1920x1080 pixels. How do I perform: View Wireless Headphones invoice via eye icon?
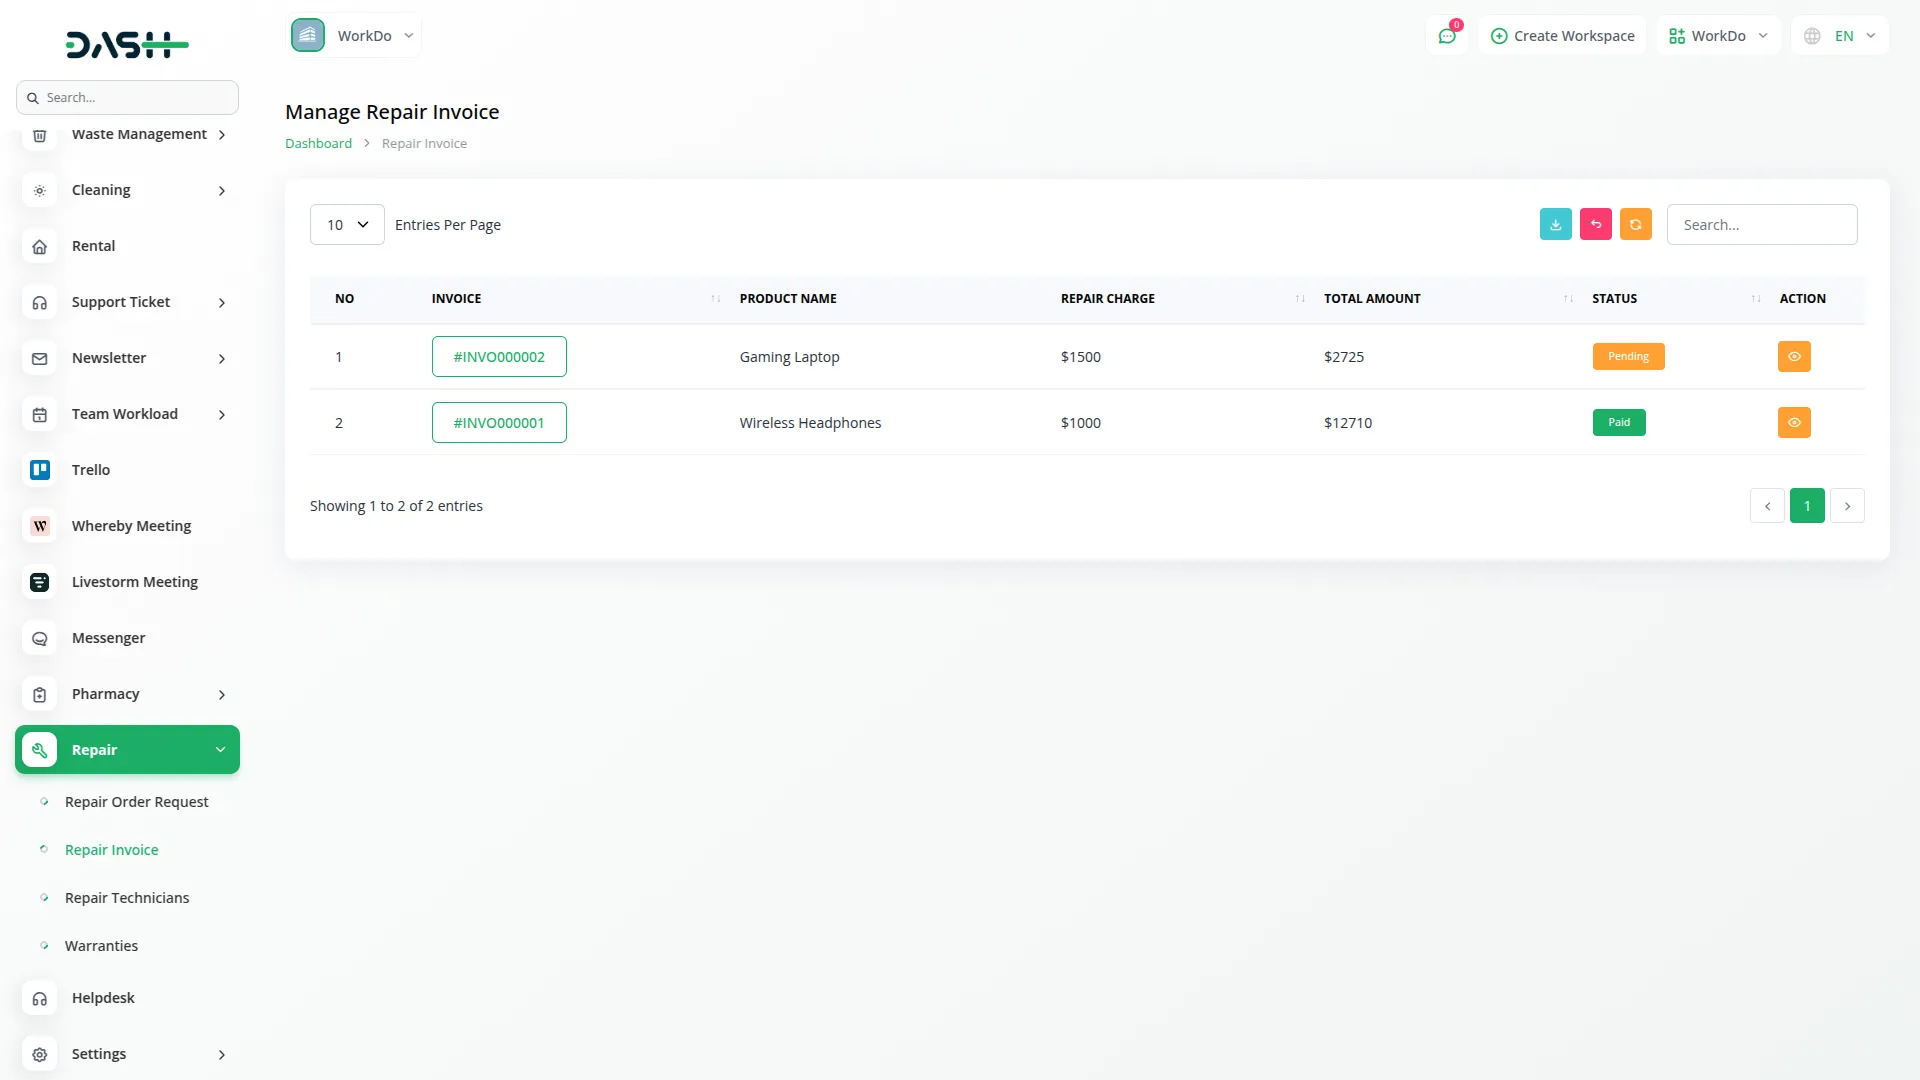(1794, 423)
